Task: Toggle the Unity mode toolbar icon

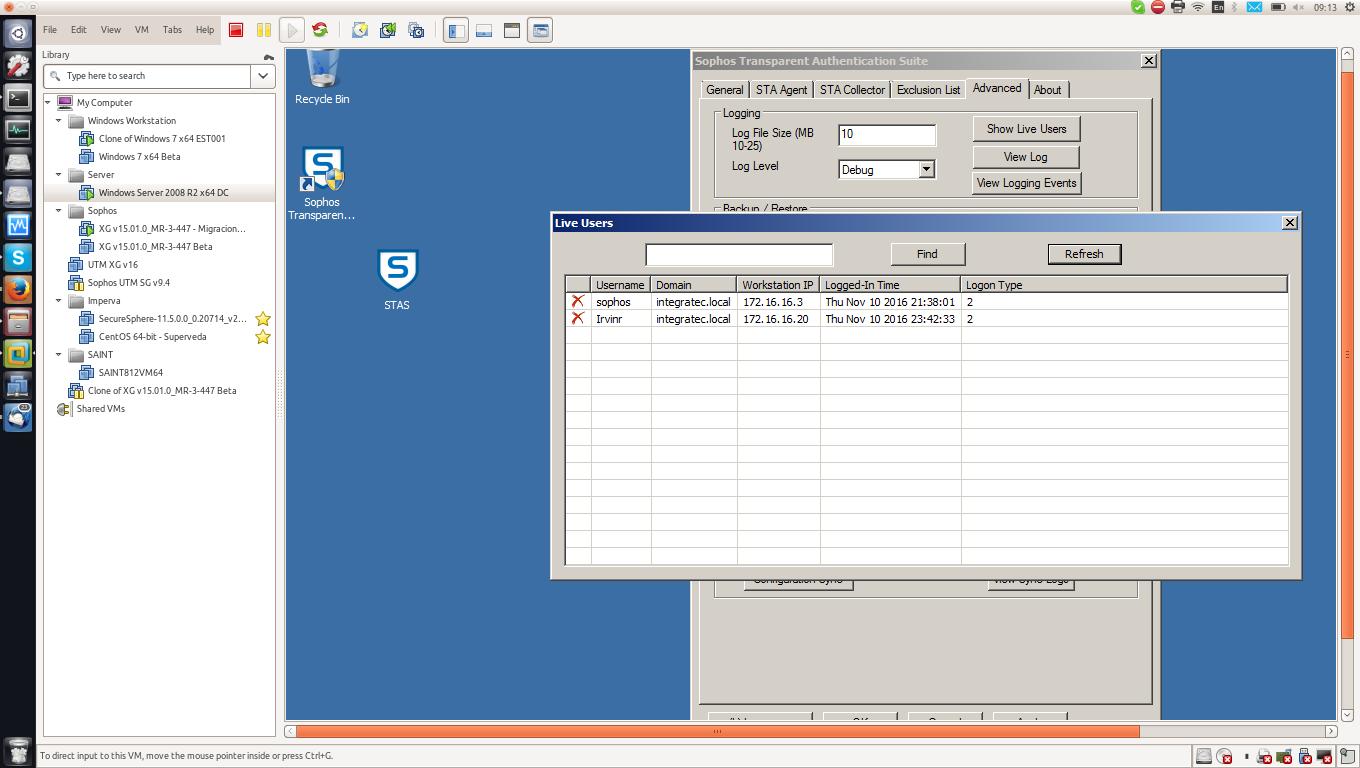Action: tap(540, 30)
